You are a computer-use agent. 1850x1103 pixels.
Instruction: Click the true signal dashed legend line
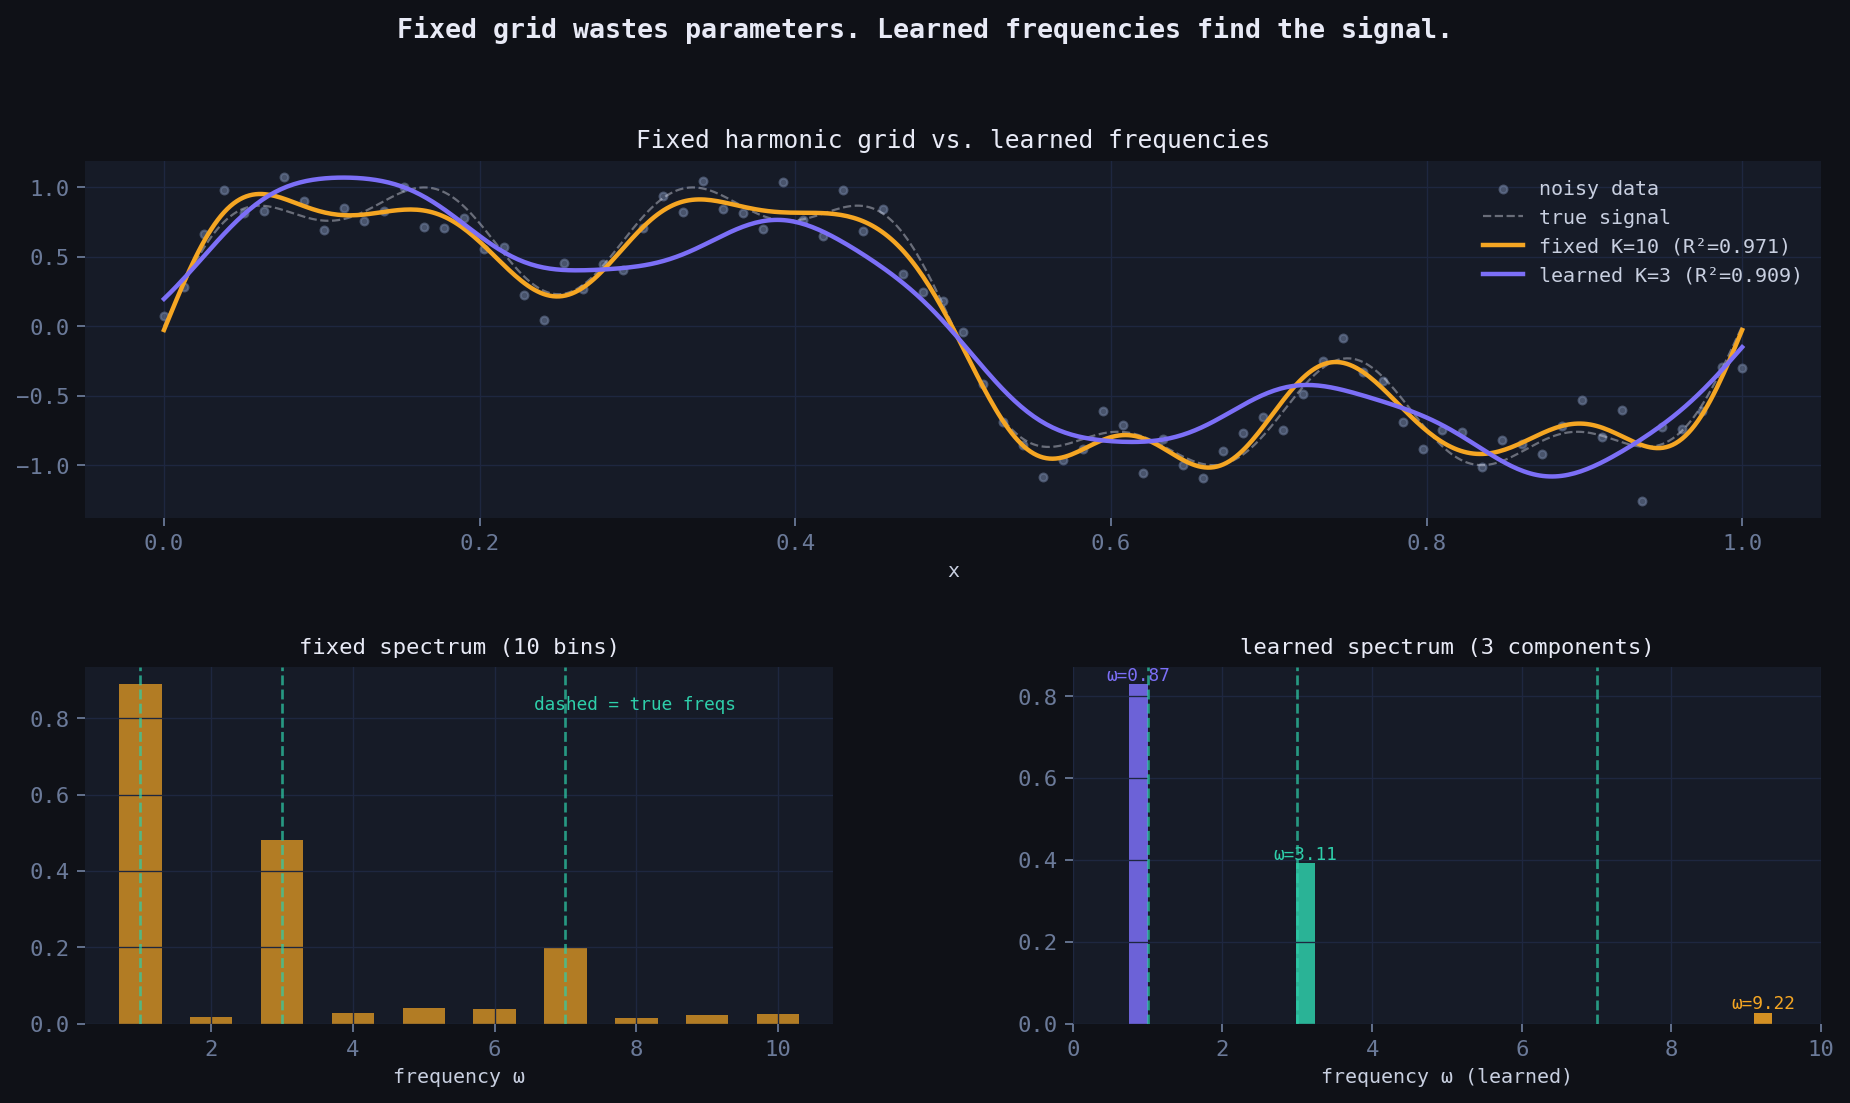[1503, 217]
